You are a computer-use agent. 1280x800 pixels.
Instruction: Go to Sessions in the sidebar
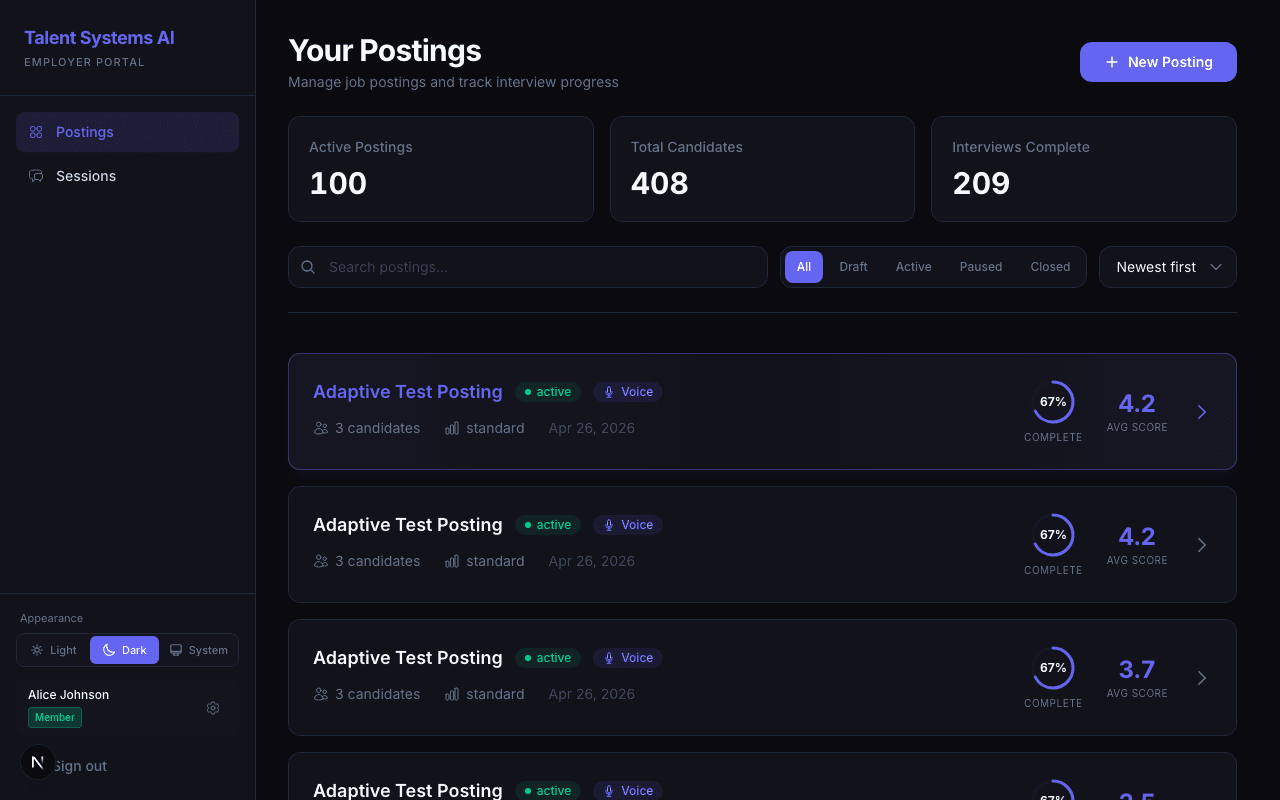[x=127, y=176]
